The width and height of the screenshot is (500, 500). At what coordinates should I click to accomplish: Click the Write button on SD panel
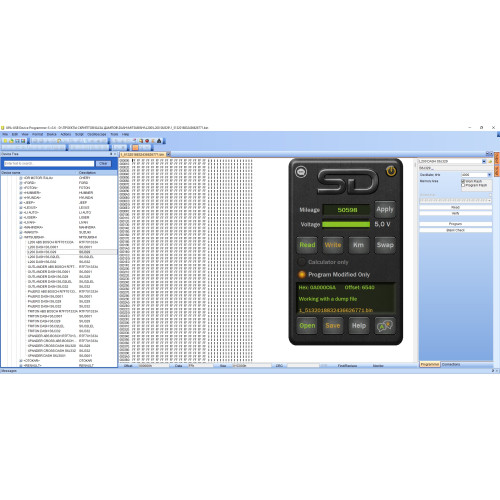click(333, 245)
